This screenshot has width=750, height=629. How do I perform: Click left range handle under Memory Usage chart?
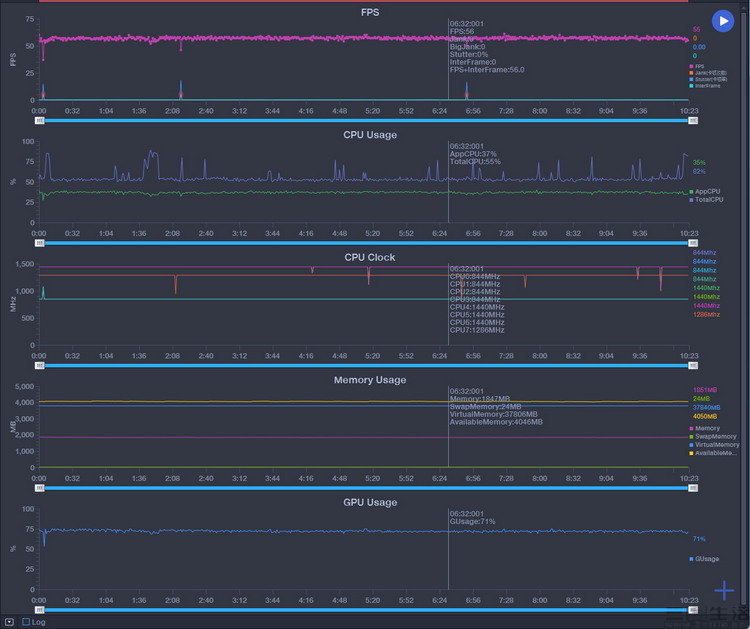coord(40,488)
